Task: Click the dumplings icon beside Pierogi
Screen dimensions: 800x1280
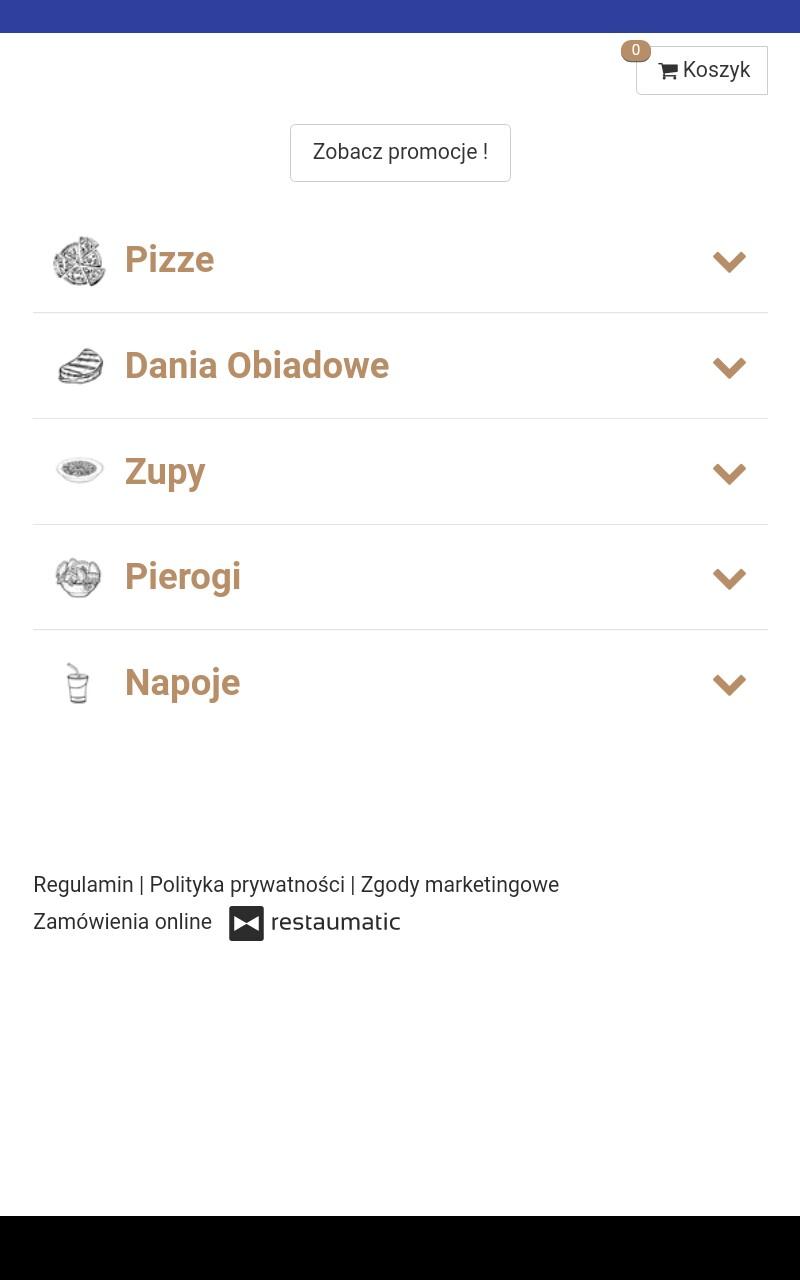Action: point(79,577)
